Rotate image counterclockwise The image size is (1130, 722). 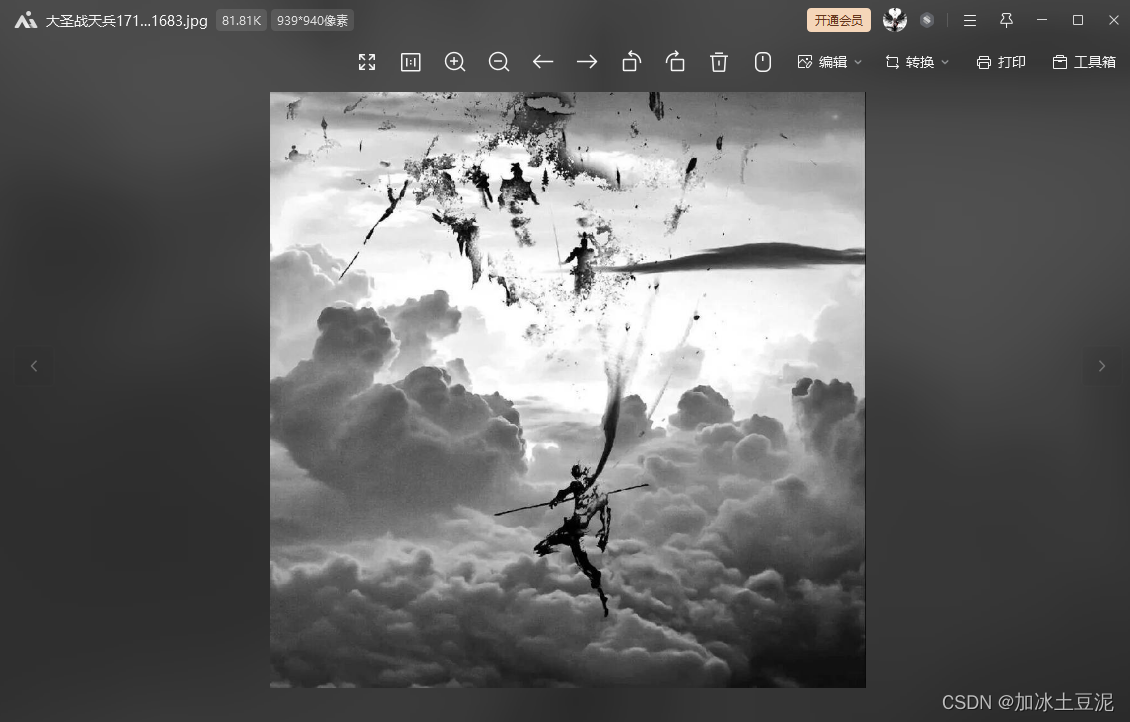coord(631,62)
